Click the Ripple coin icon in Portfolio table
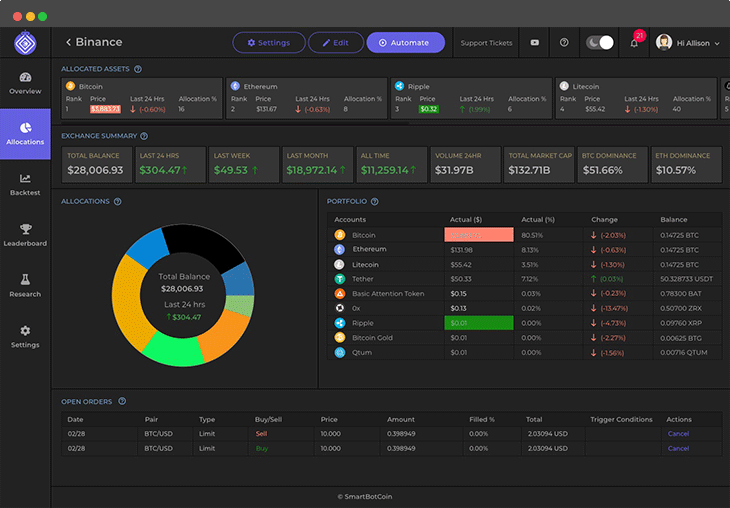Image resolution: width=730 pixels, height=508 pixels. 340,323
